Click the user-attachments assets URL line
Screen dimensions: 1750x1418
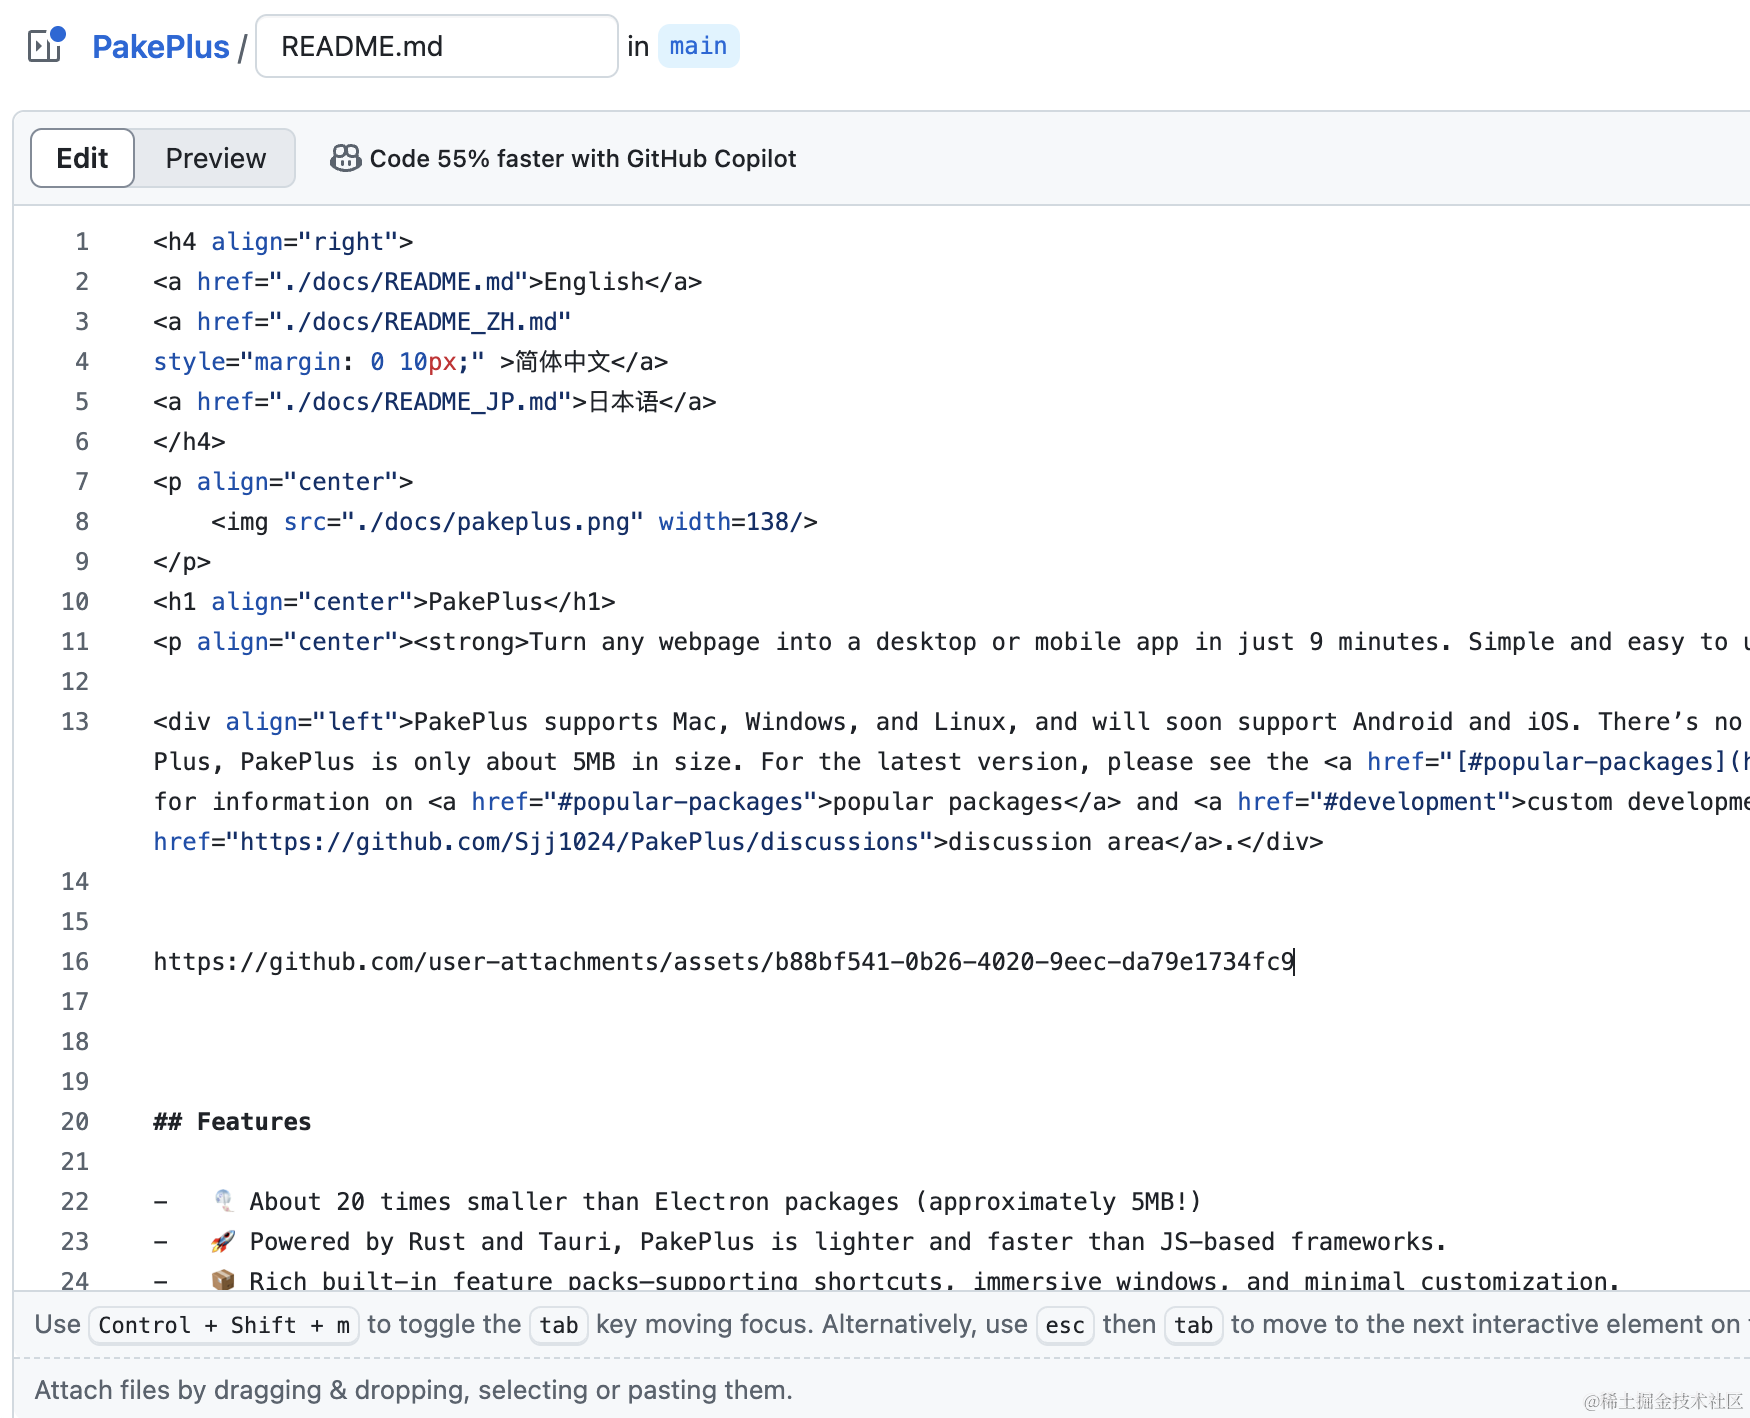coord(724,962)
